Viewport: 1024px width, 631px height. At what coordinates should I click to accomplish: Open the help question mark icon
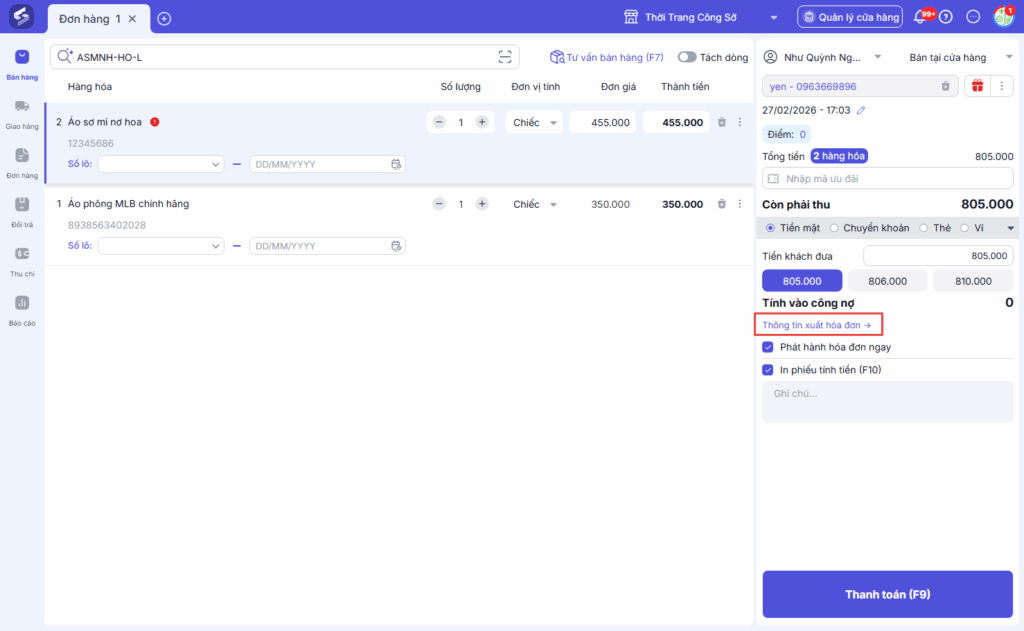coord(946,17)
